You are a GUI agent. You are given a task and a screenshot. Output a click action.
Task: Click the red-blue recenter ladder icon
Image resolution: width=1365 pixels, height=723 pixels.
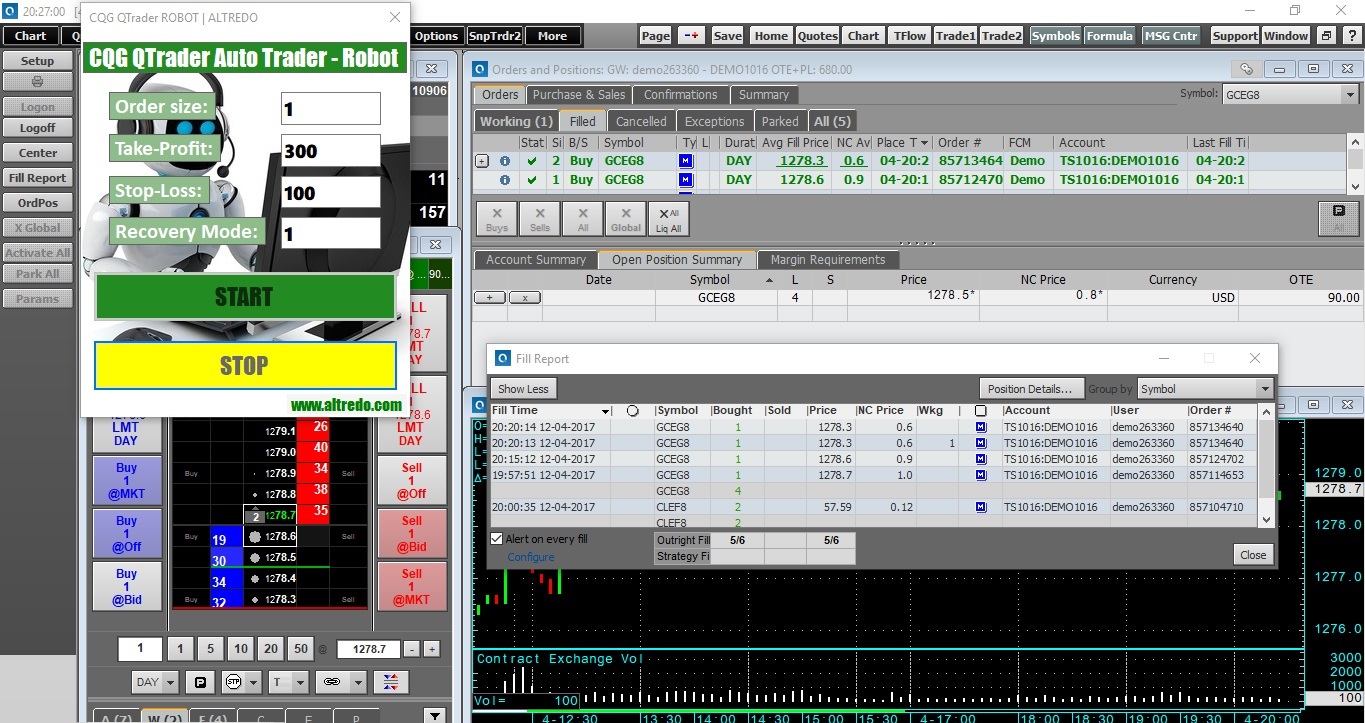(390, 682)
